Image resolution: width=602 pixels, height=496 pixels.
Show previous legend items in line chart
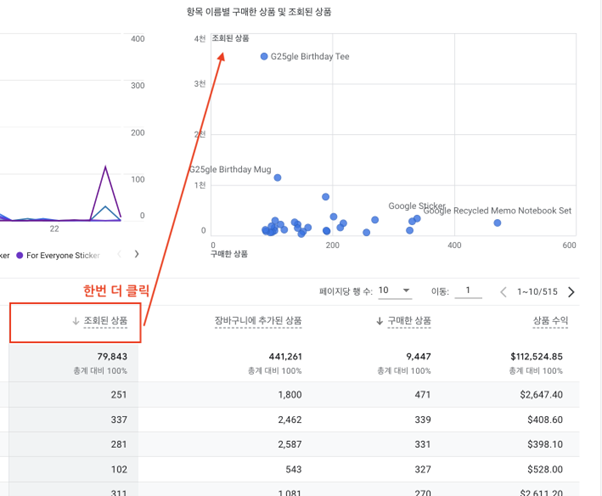coord(119,254)
